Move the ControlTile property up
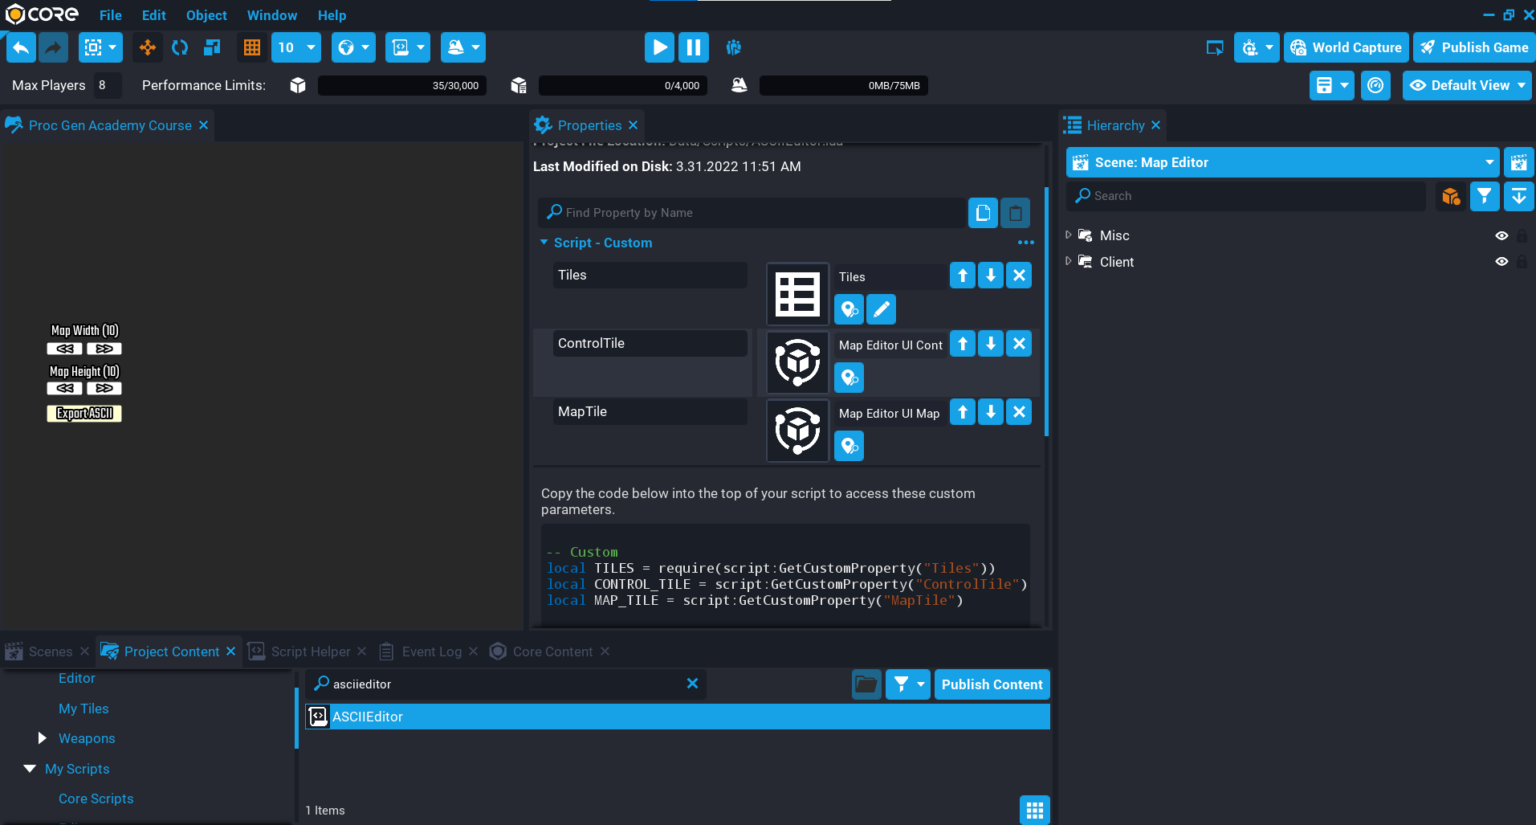Viewport: 1536px width, 825px height. pos(962,343)
